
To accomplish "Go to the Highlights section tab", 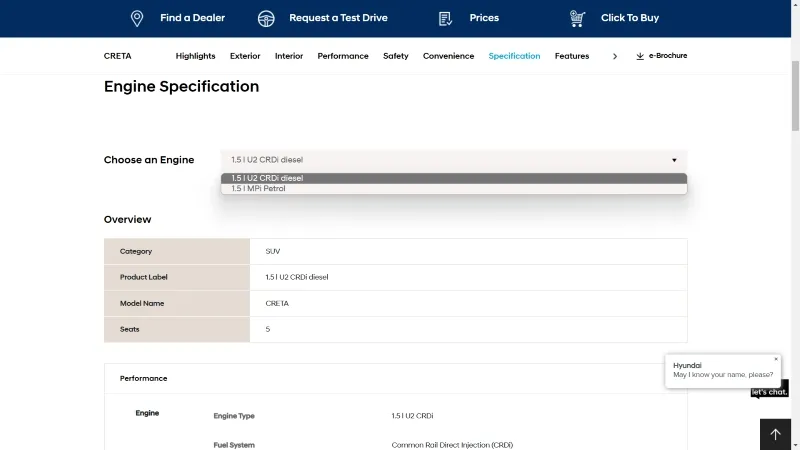I will [x=195, y=56].
